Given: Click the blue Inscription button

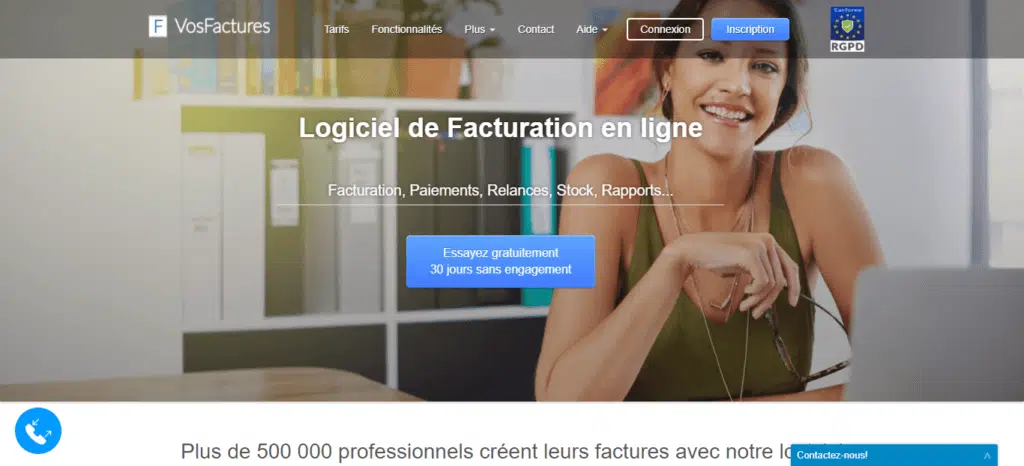Looking at the screenshot, I should (x=750, y=29).
